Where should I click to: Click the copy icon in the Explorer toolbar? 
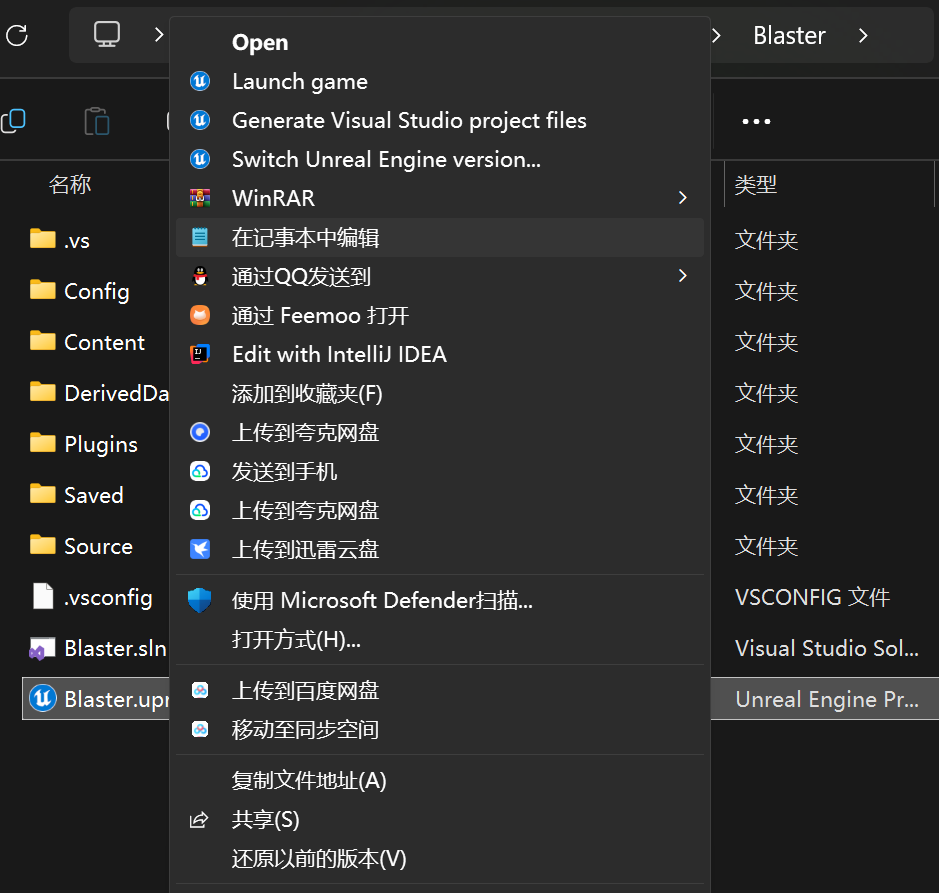[13, 121]
